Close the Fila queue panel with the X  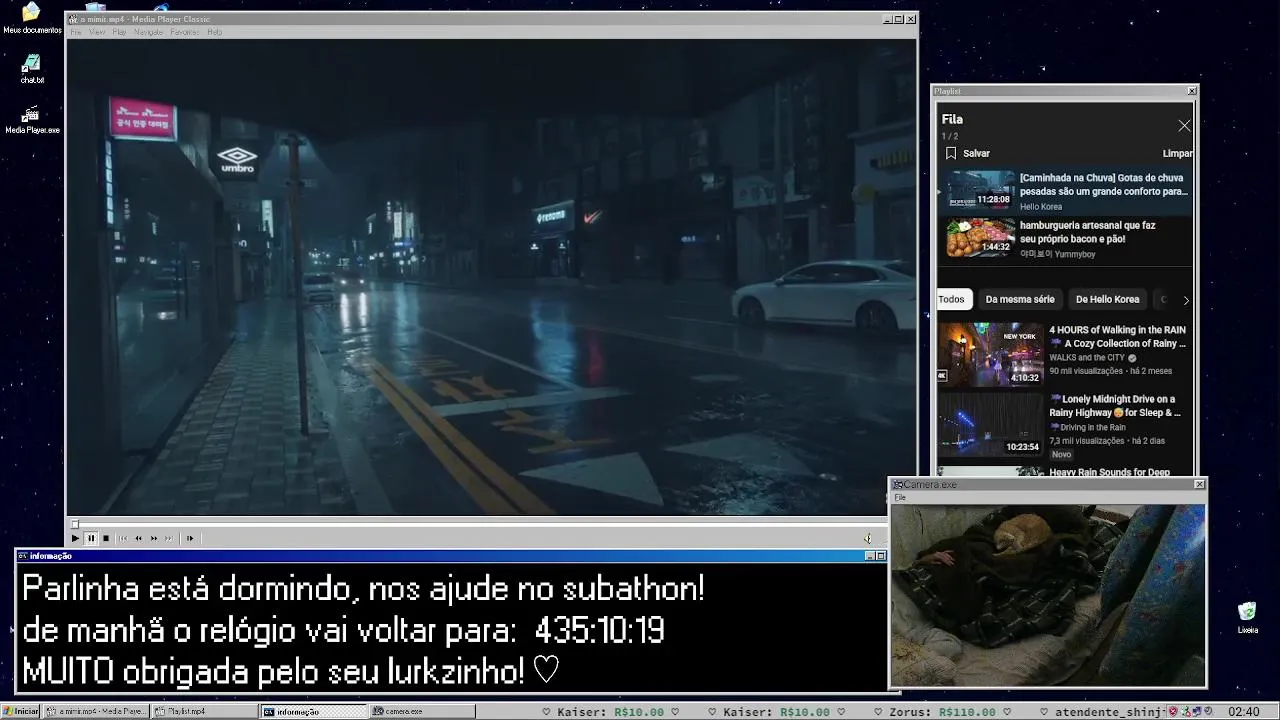point(1184,126)
